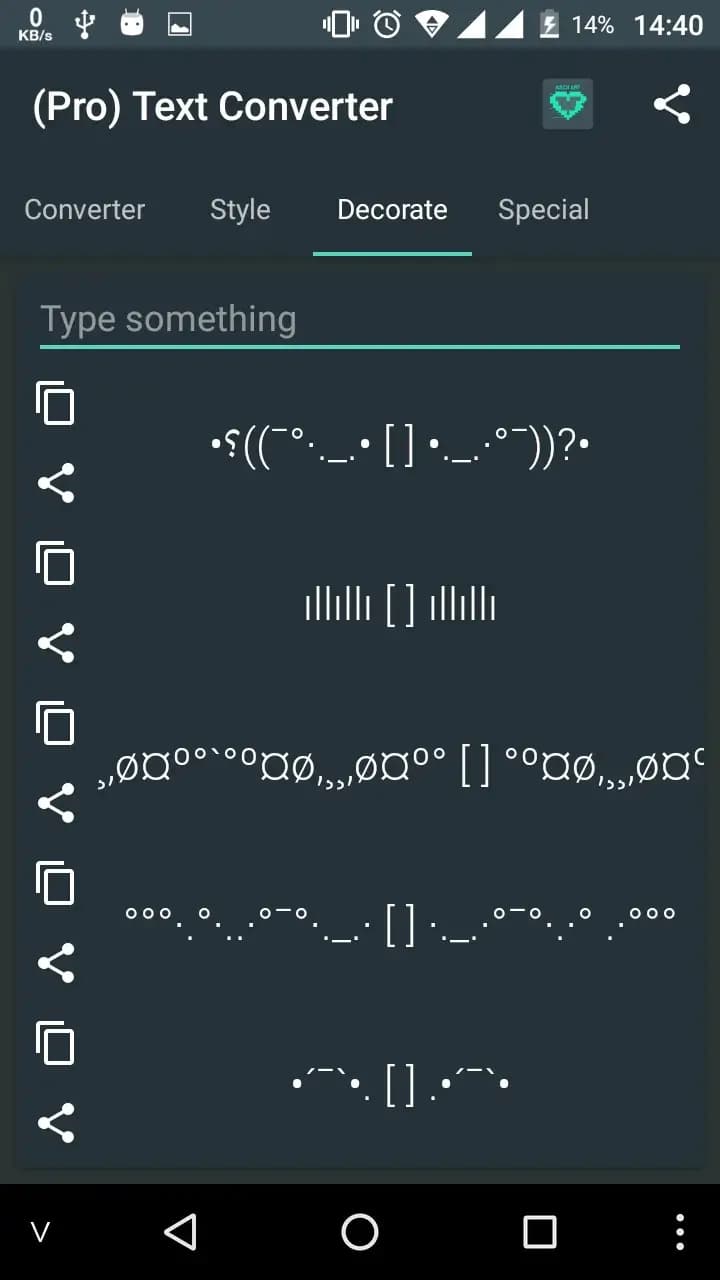This screenshot has height=1280, width=720.
Task: Open the pixel heart ASCII app icon
Action: pos(567,103)
